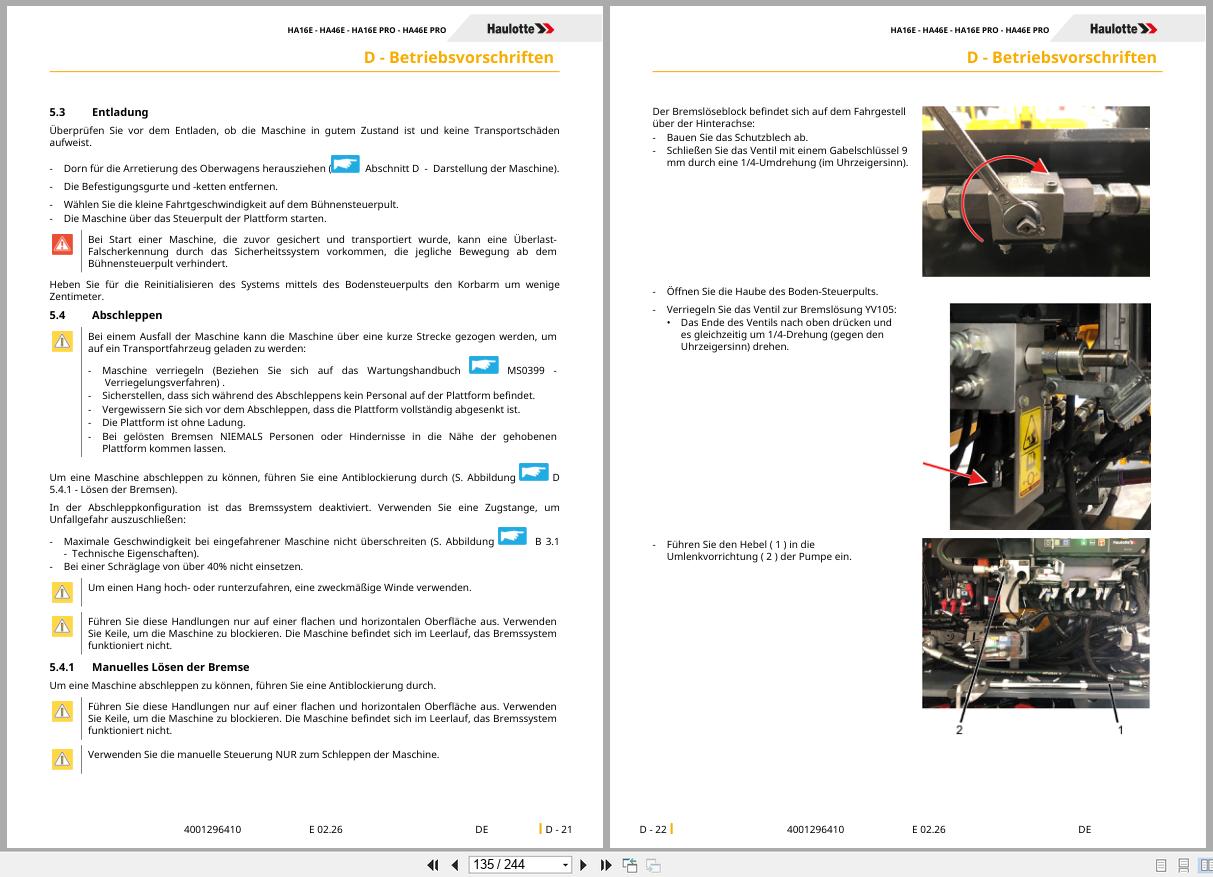1213x877 pixels.
Task: Click yellow caution icon beside 'Bei einem Ausfall'
Action: tap(62, 342)
